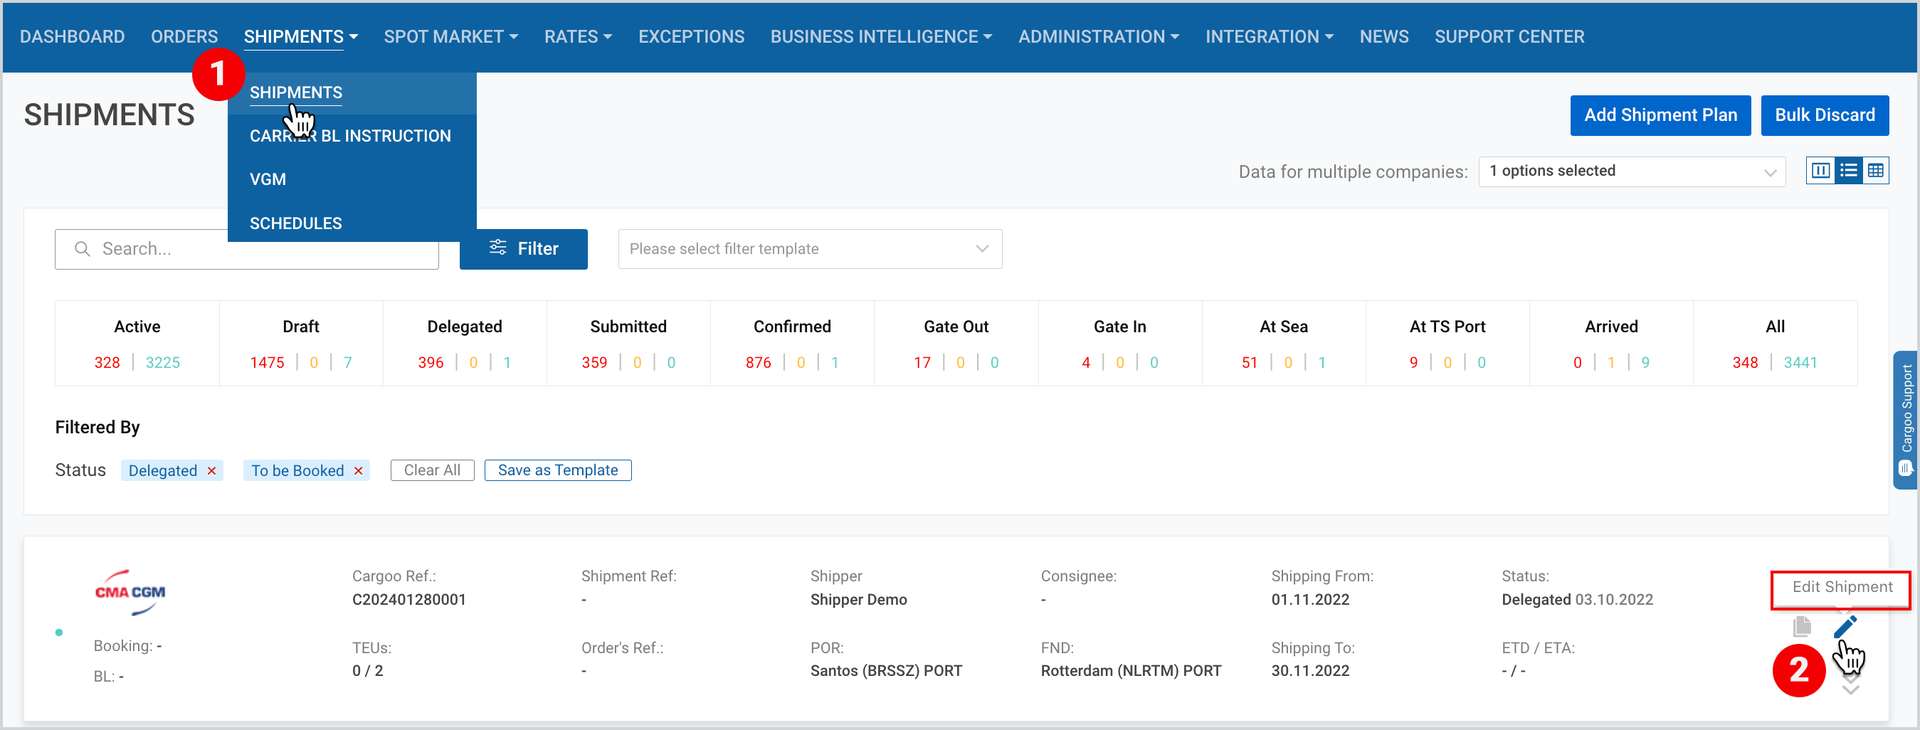
Task: Remove the To be Booked filter
Action: 358,471
